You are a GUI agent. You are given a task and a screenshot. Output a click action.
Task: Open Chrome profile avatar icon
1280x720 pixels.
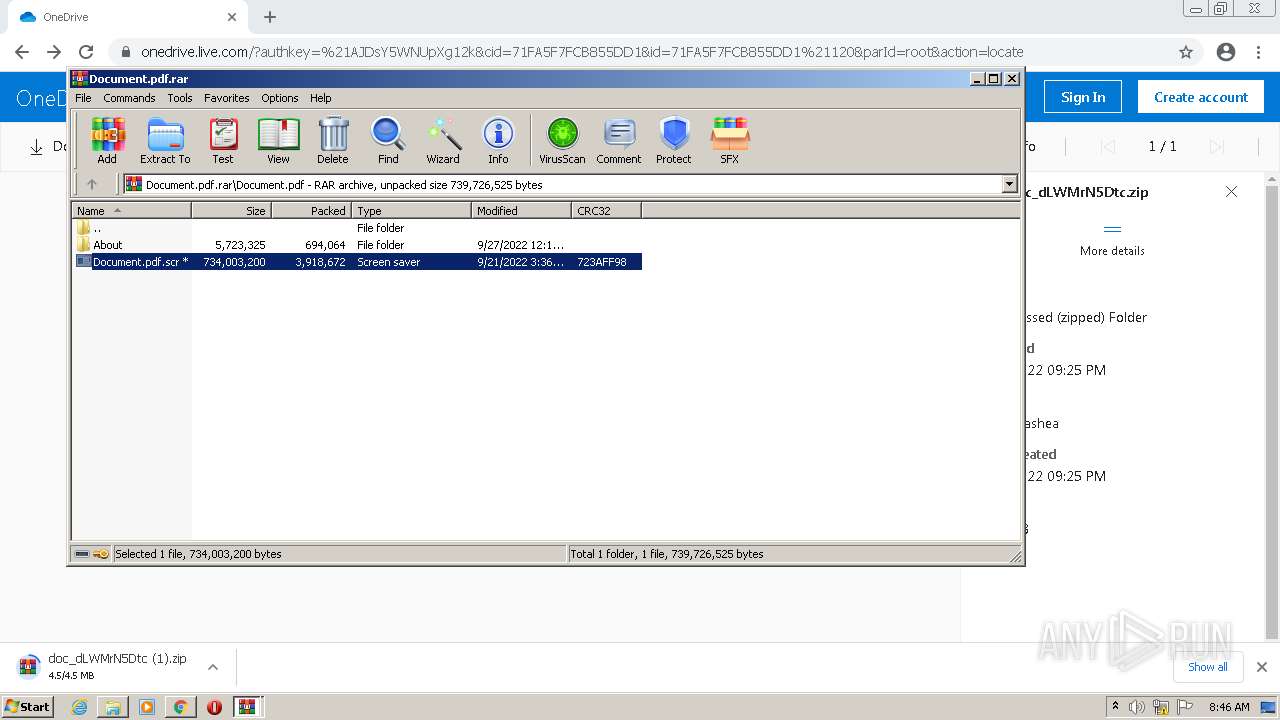[x=1226, y=52]
